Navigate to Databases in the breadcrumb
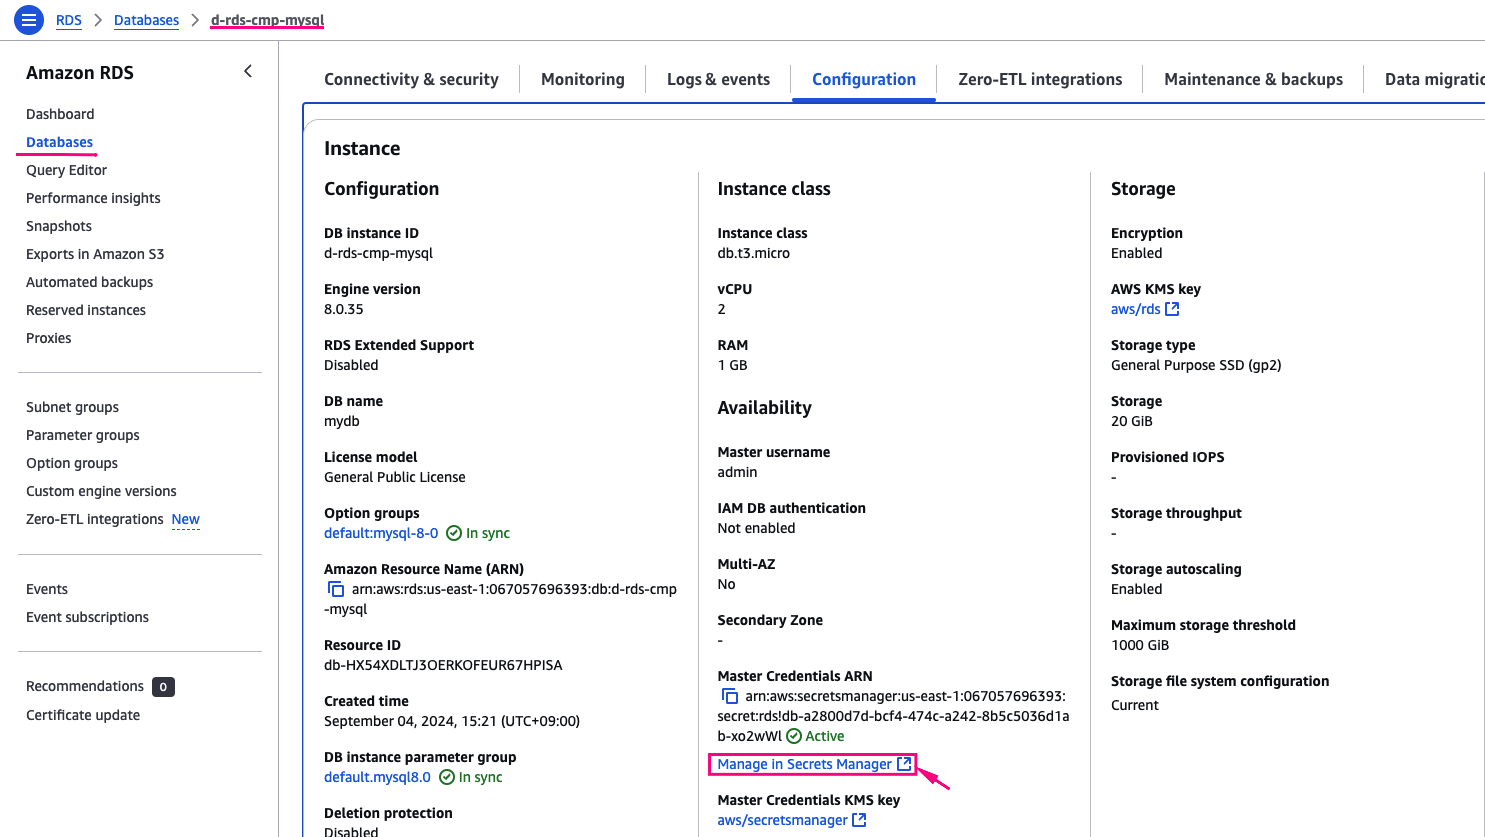The width and height of the screenshot is (1485, 837). pyautogui.click(x=146, y=20)
